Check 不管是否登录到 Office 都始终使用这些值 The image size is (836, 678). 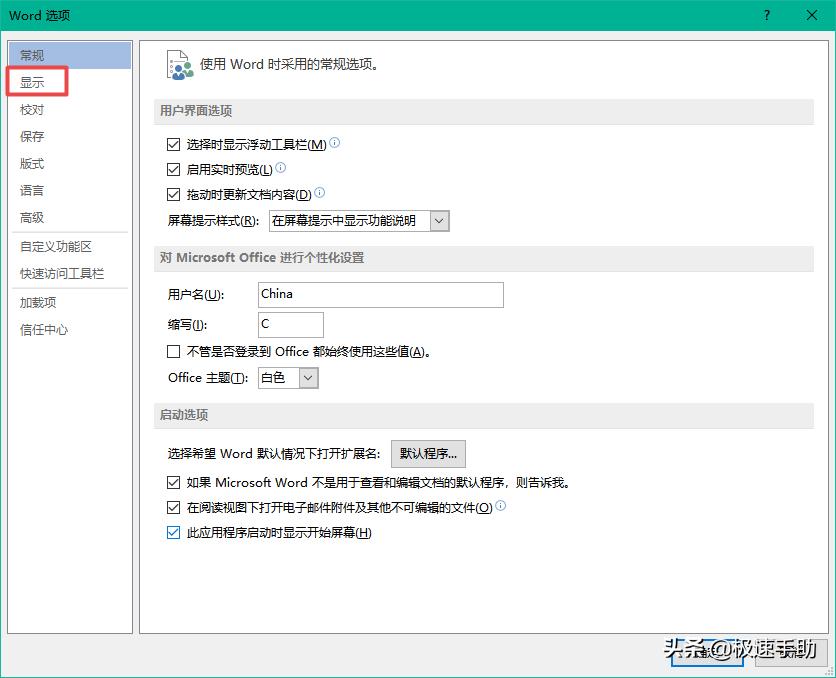174,350
